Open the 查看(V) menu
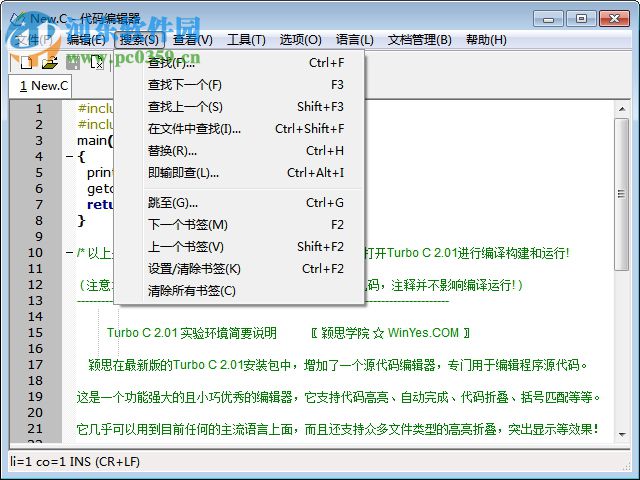Screen dimensions: 640x480 pyautogui.click(x=193, y=40)
